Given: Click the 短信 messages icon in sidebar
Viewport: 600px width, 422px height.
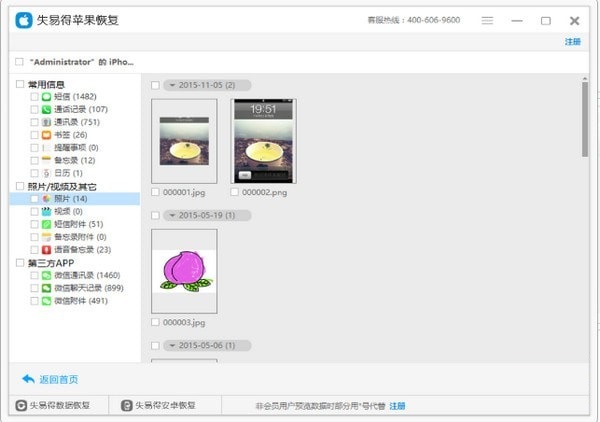Looking at the screenshot, I should pos(46,96).
